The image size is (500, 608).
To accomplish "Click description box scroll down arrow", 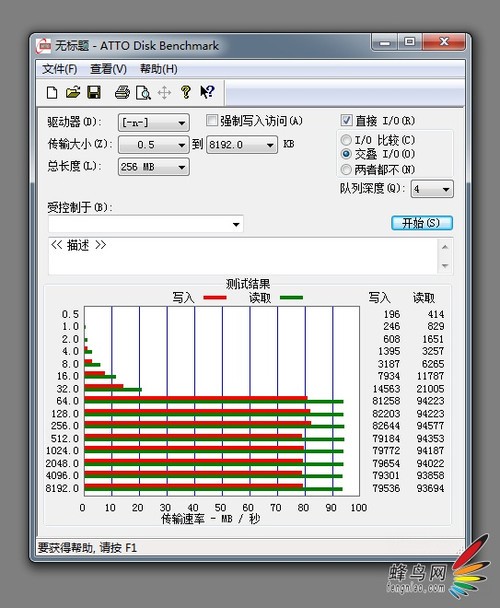I will (445, 266).
